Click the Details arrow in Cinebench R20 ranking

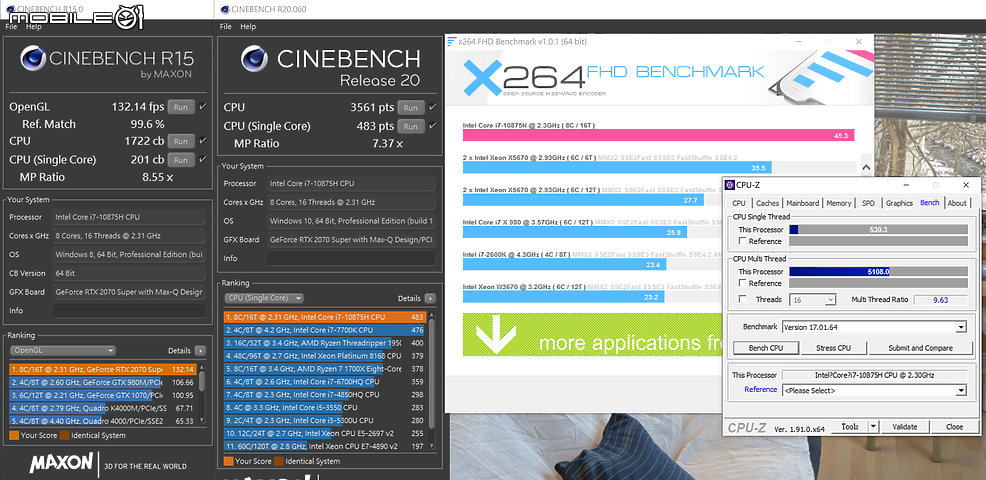point(430,298)
